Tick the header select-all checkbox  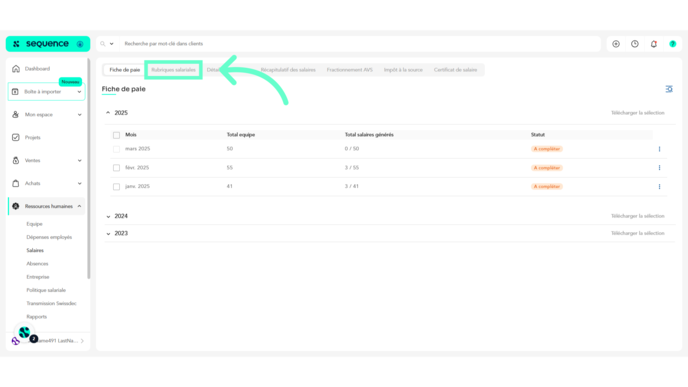(116, 135)
